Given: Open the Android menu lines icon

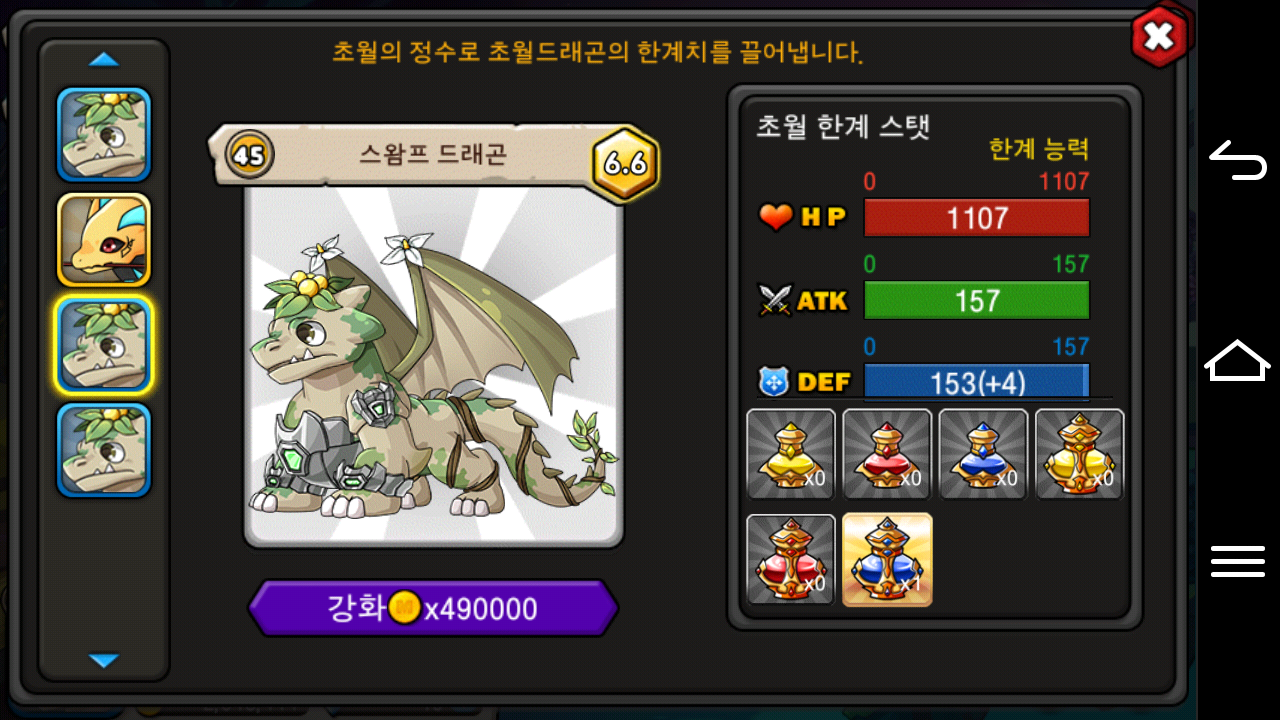Looking at the screenshot, I should pos(1238,561).
